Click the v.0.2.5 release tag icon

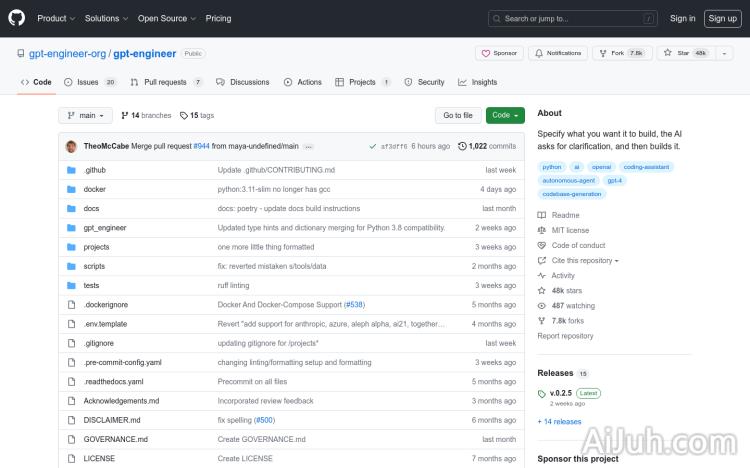(542, 393)
